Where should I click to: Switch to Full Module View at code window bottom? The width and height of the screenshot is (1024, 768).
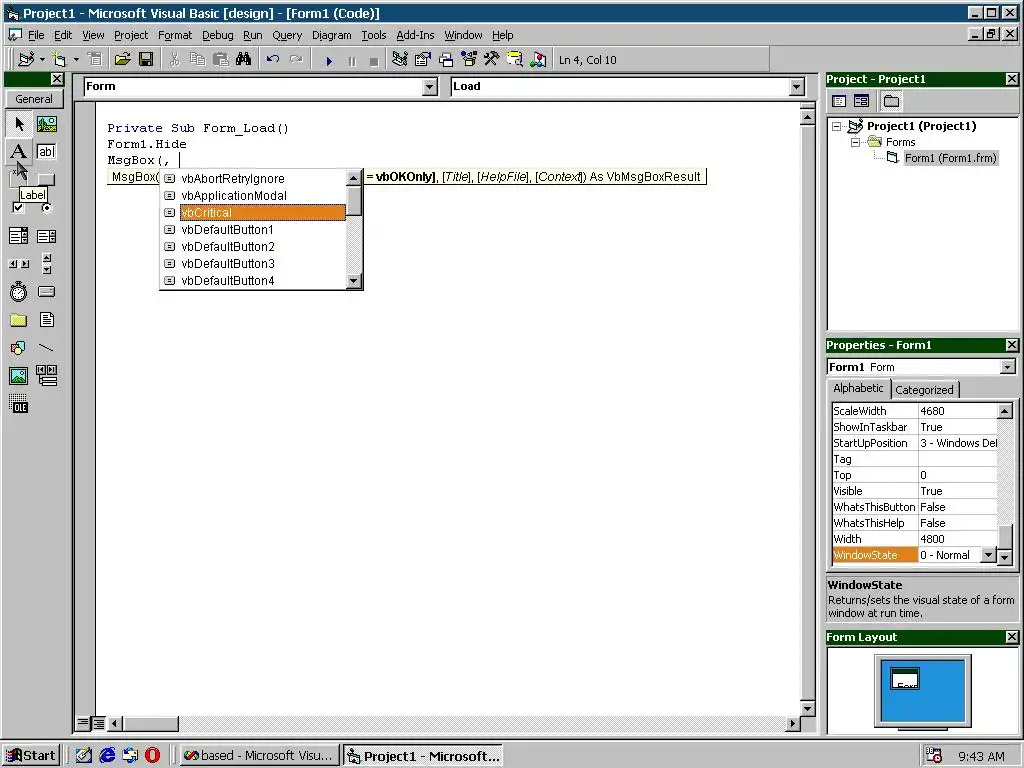tap(98, 723)
